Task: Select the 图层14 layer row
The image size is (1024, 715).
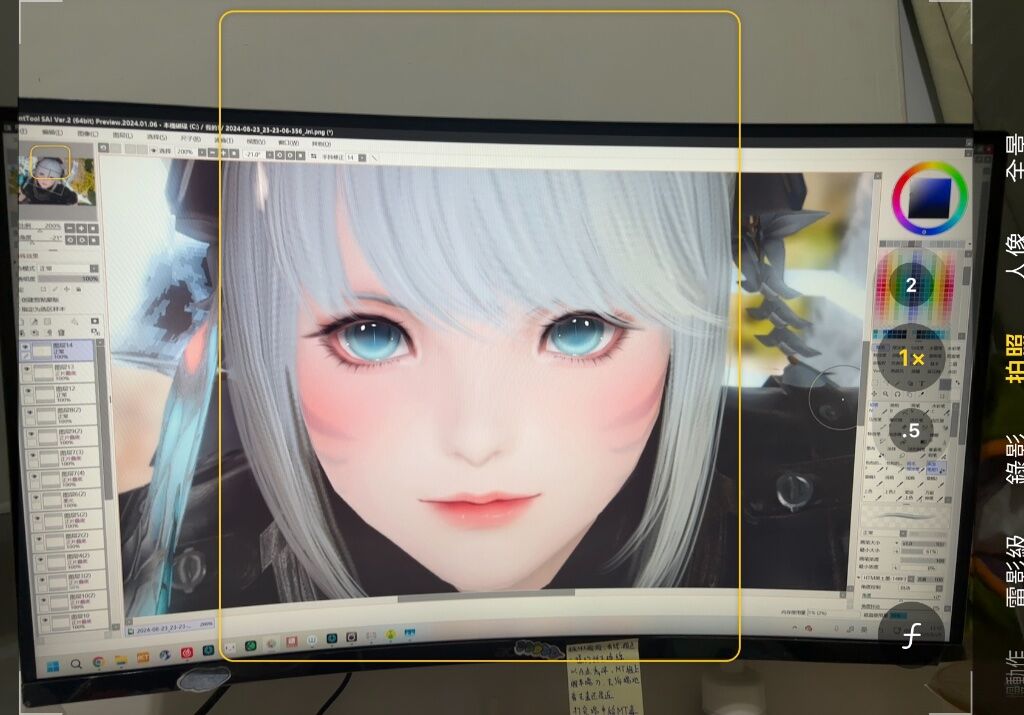Action: 57,350
